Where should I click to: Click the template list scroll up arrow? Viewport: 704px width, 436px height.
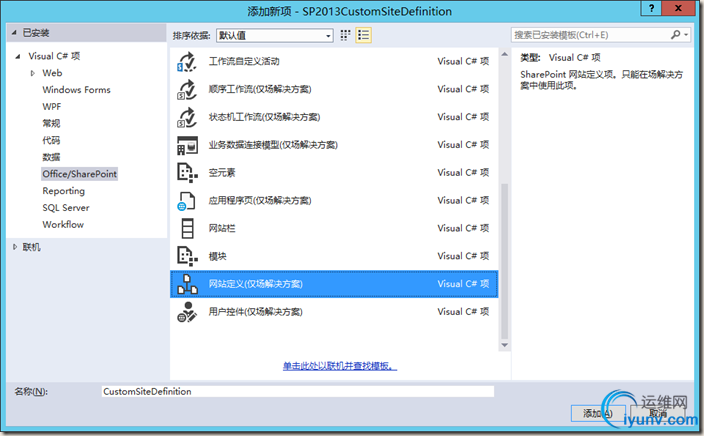pyautogui.click(x=505, y=54)
